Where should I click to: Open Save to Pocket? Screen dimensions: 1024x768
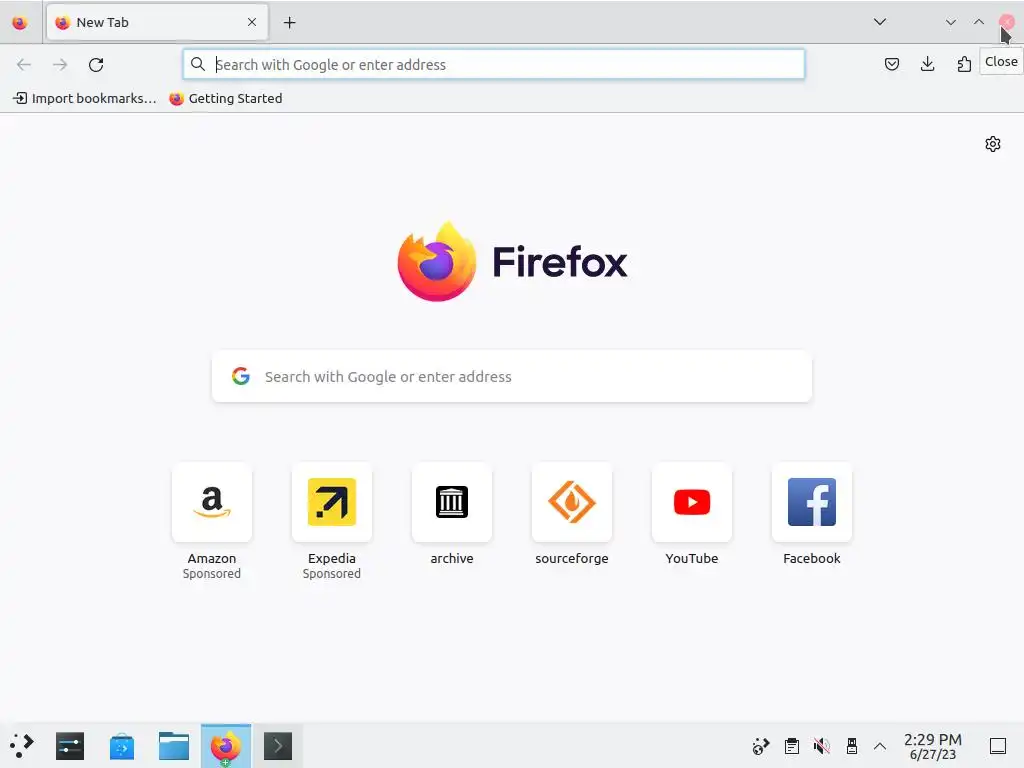coord(891,64)
